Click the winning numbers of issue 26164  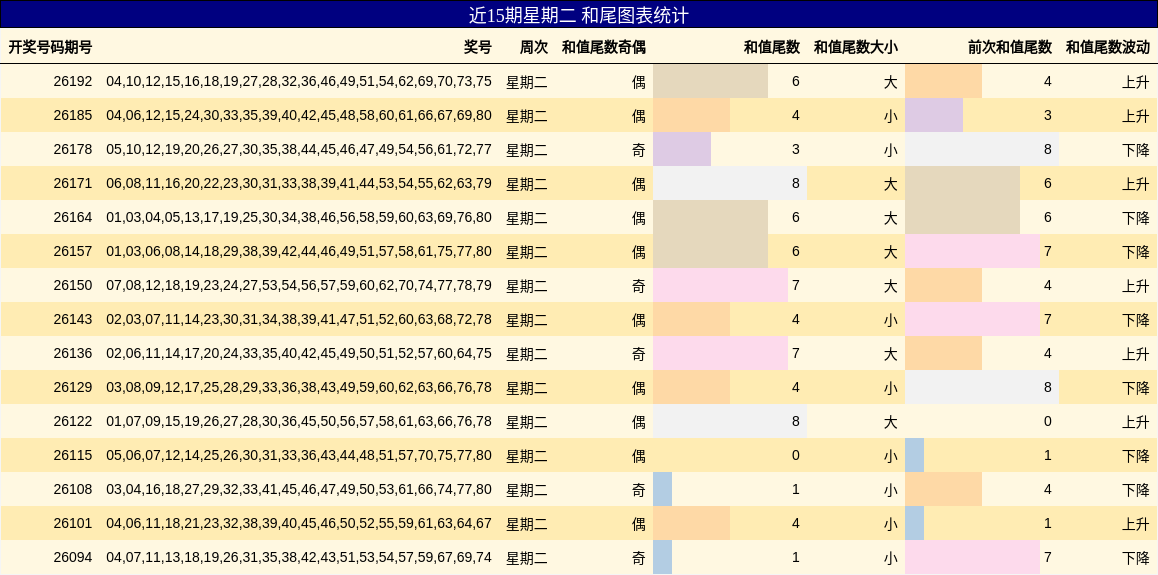click(299, 217)
